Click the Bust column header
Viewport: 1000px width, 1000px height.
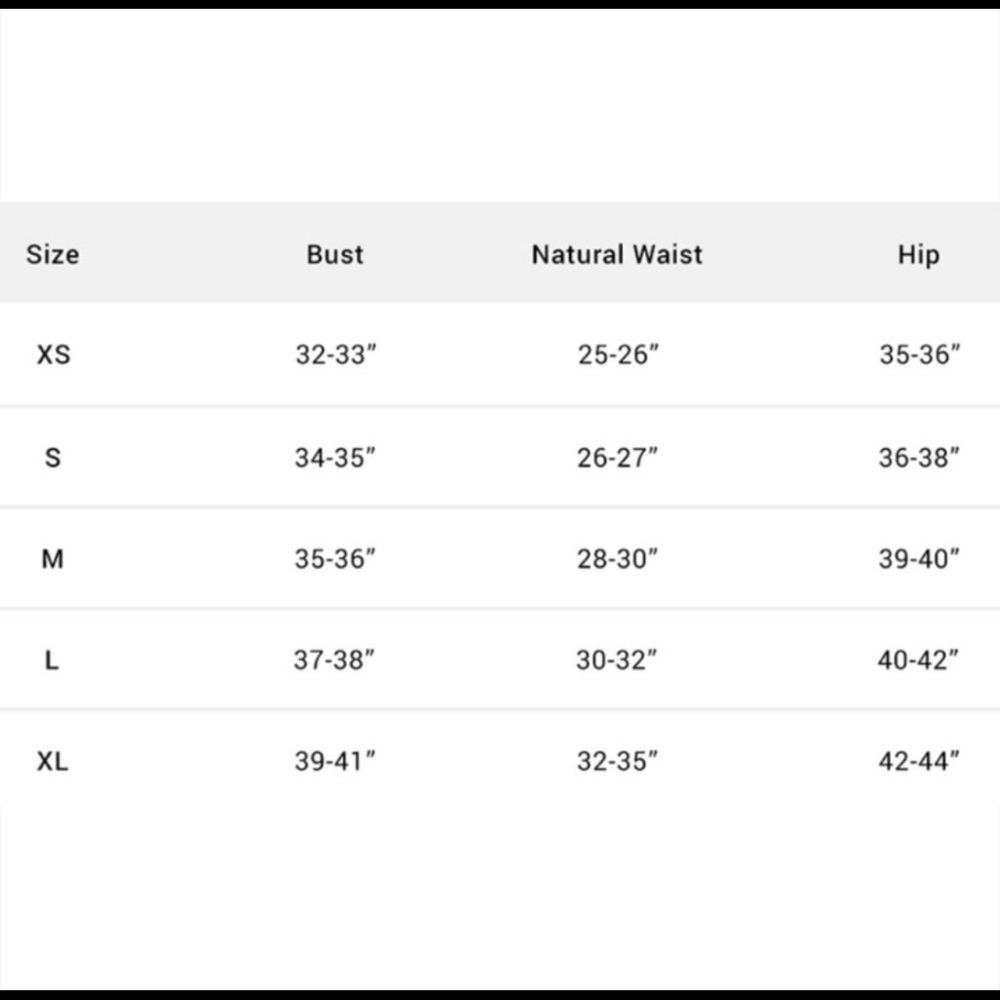(335, 254)
